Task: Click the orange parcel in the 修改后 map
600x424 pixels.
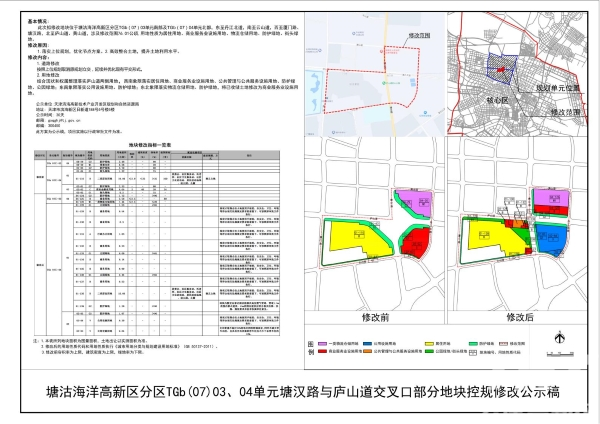Action: [518, 224]
